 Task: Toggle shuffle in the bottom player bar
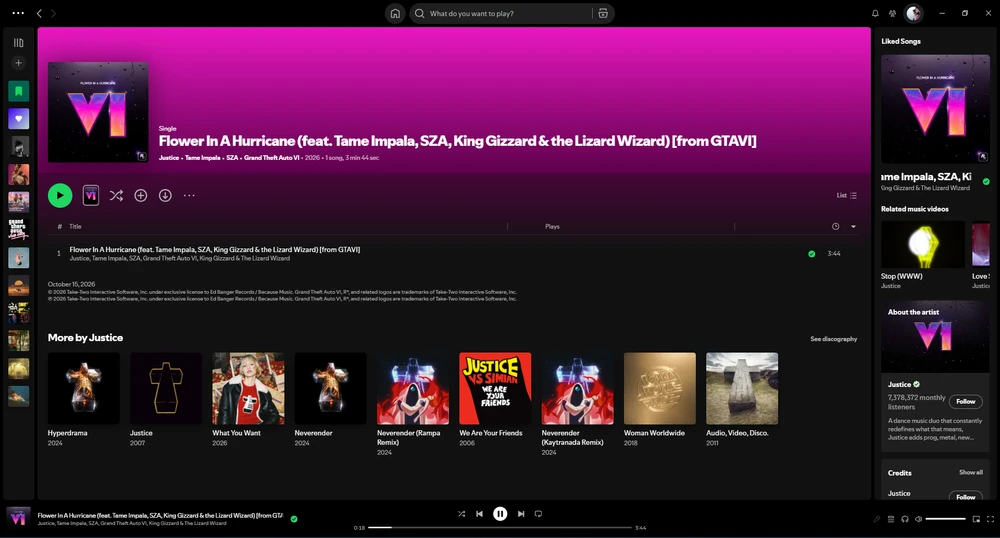(461, 514)
